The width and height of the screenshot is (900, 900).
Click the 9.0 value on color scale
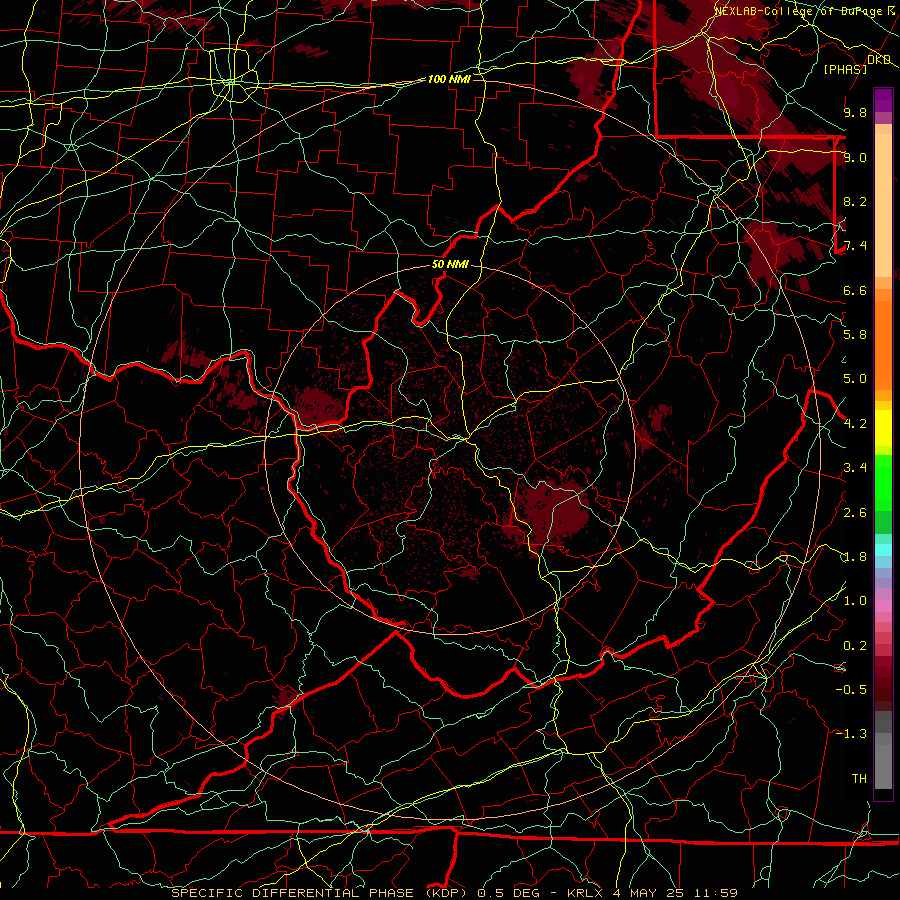pyautogui.click(x=855, y=157)
